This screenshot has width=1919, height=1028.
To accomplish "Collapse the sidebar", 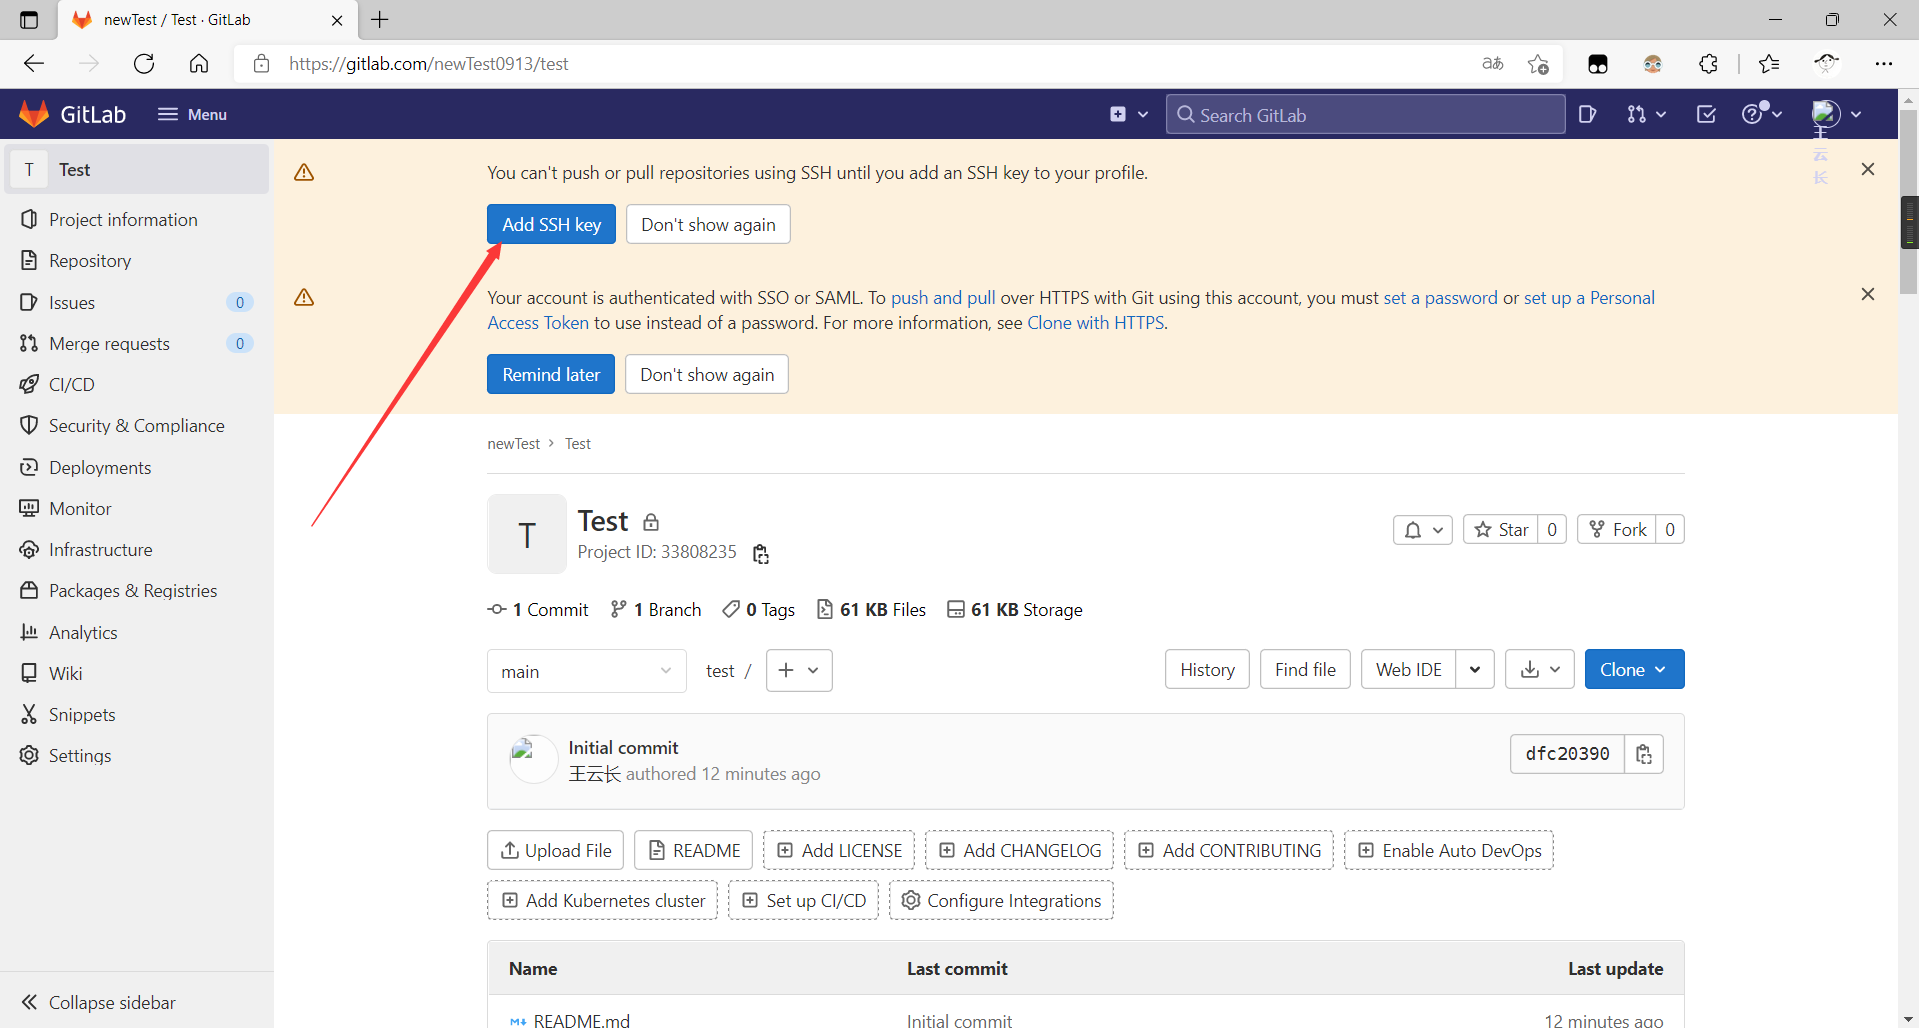I will 98,1002.
